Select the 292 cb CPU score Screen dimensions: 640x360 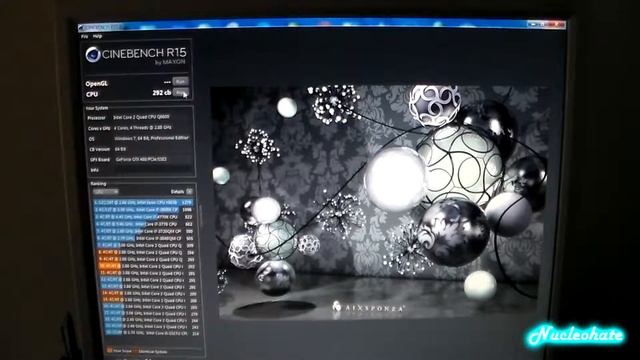click(162, 93)
